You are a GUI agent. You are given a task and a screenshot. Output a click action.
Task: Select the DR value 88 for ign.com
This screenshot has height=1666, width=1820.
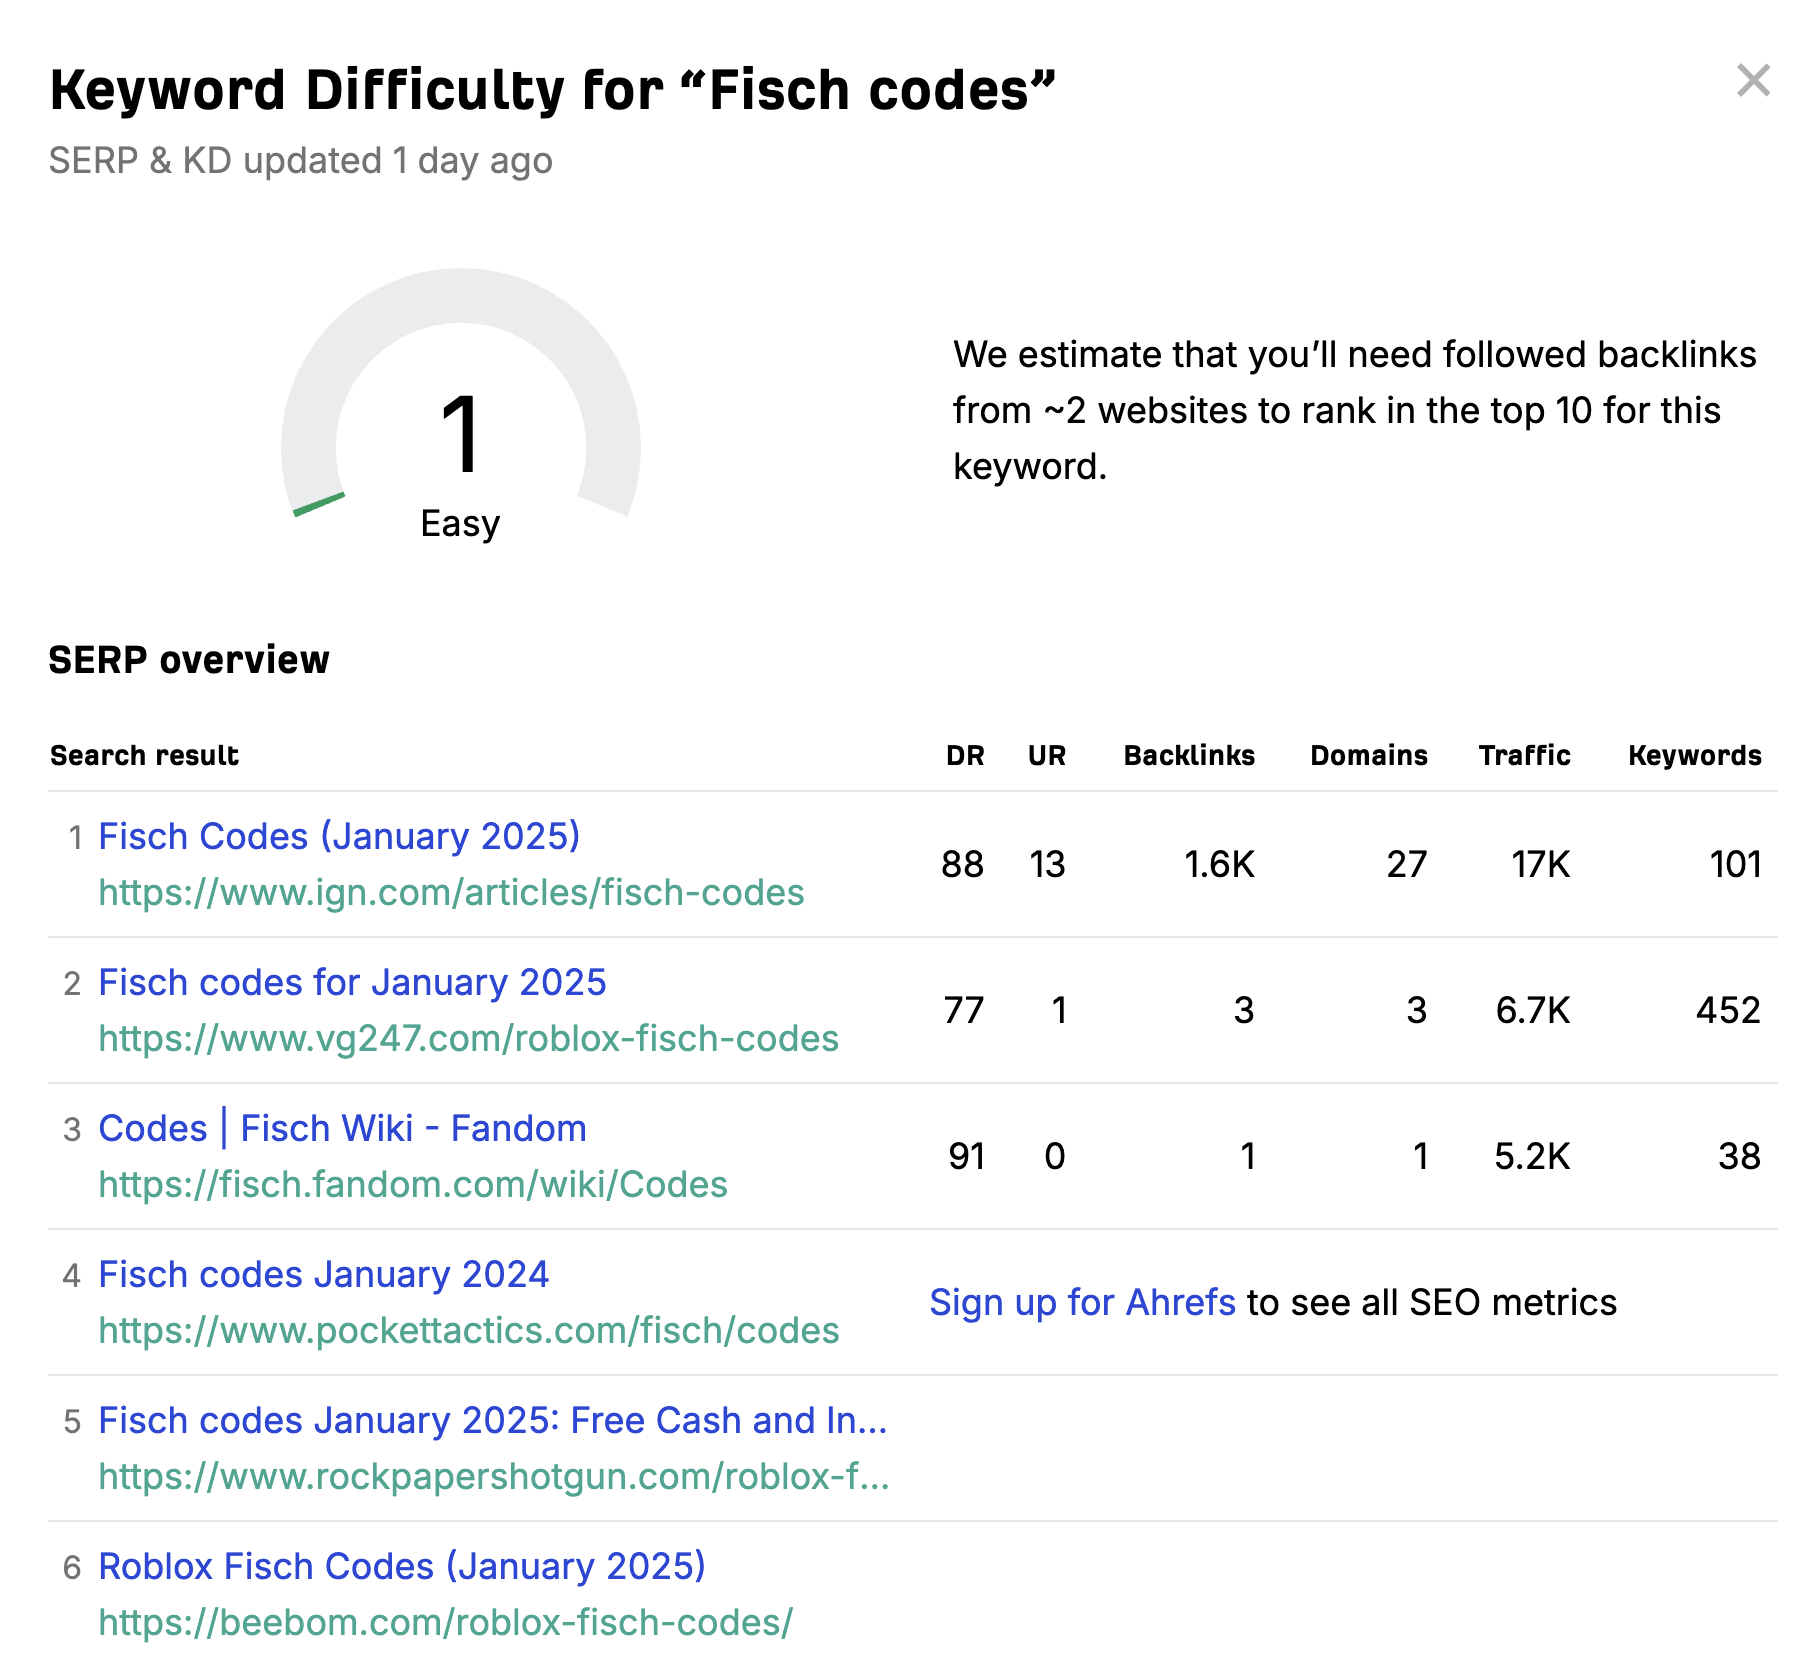click(x=963, y=864)
